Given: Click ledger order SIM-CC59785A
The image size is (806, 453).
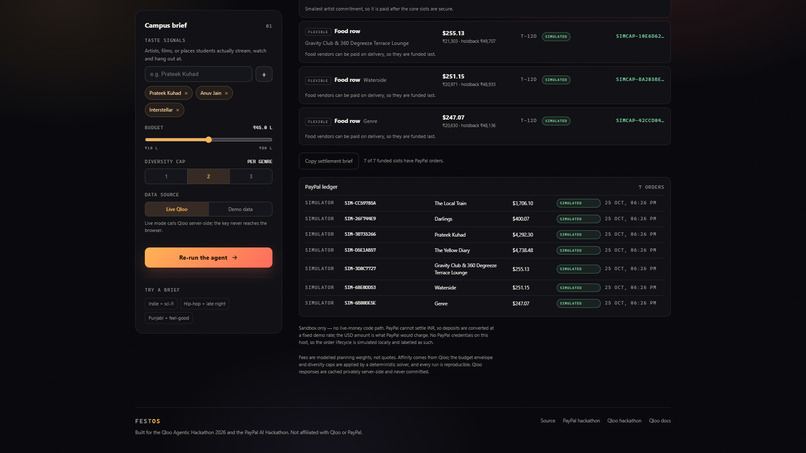Looking at the screenshot, I should pyautogui.click(x=360, y=203).
